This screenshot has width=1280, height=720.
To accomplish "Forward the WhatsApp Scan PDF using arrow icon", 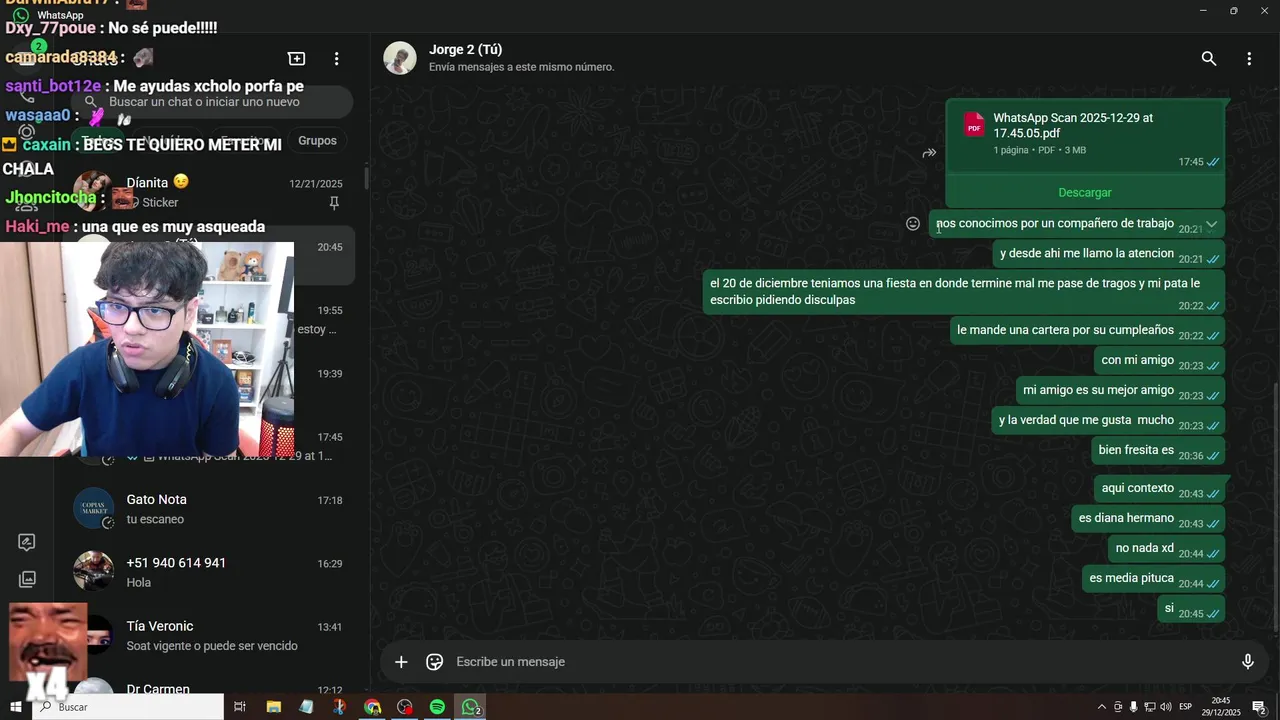I will (x=929, y=153).
